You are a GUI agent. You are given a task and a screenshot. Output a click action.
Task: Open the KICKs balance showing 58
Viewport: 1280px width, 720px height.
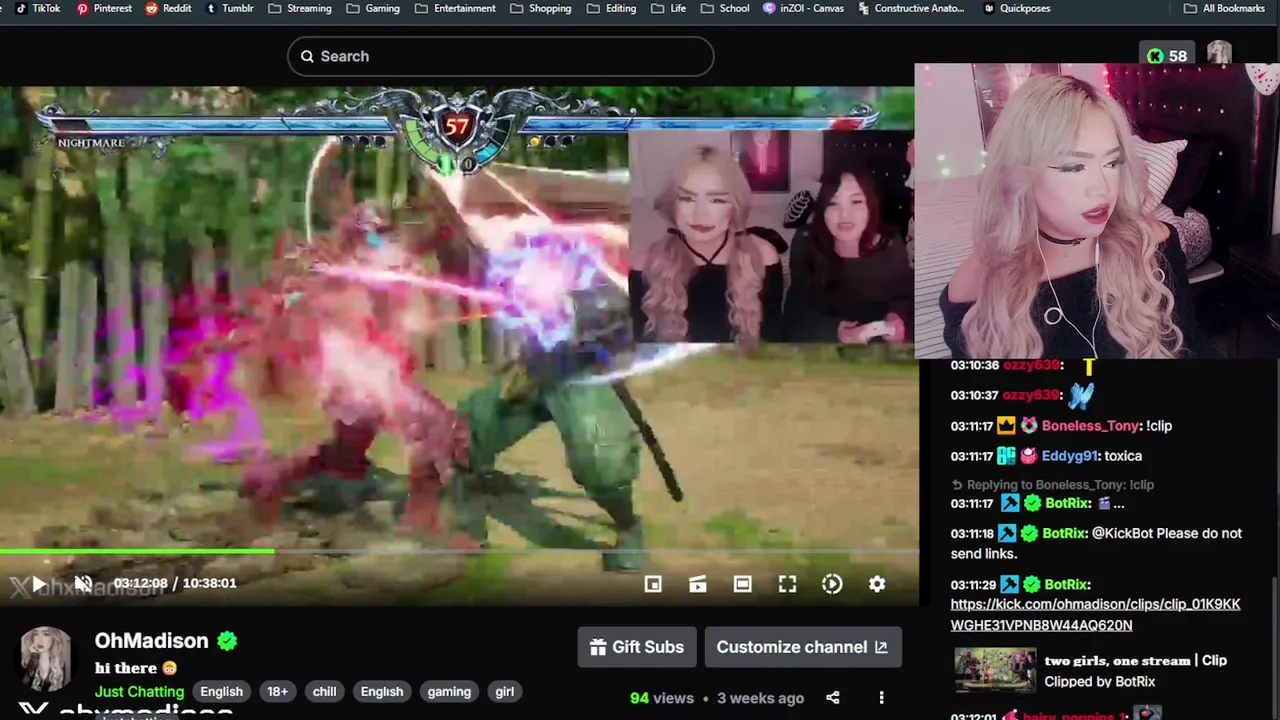pyautogui.click(x=1167, y=56)
